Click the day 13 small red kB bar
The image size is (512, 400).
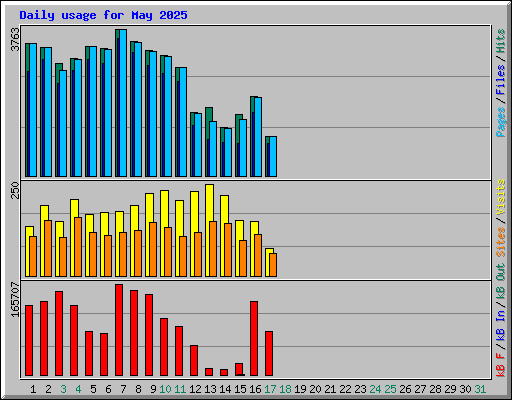coord(209,372)
